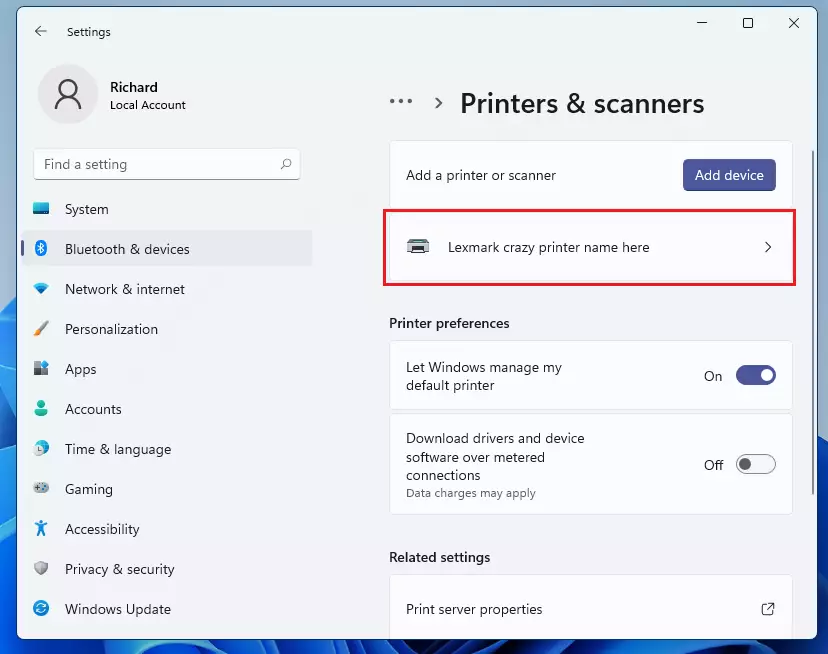The height and width of the screenshot is (654, 828).
Task: Click the search magnifier icon
Action: tap(286, 164)
